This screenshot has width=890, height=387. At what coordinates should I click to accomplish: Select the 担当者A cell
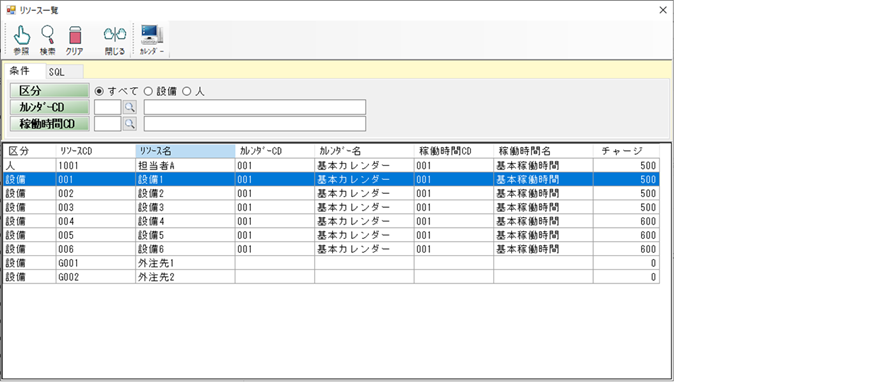(185, 165)
